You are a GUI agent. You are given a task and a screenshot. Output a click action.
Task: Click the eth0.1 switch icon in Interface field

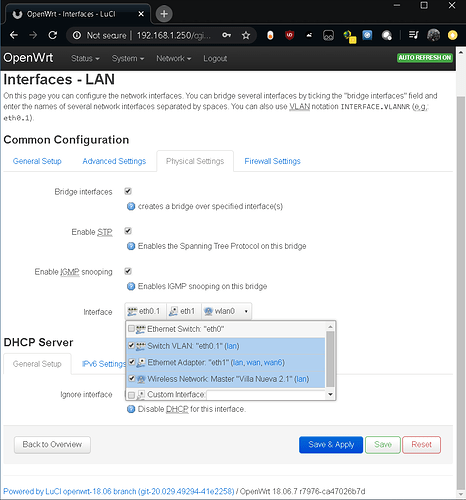point(132,311)
